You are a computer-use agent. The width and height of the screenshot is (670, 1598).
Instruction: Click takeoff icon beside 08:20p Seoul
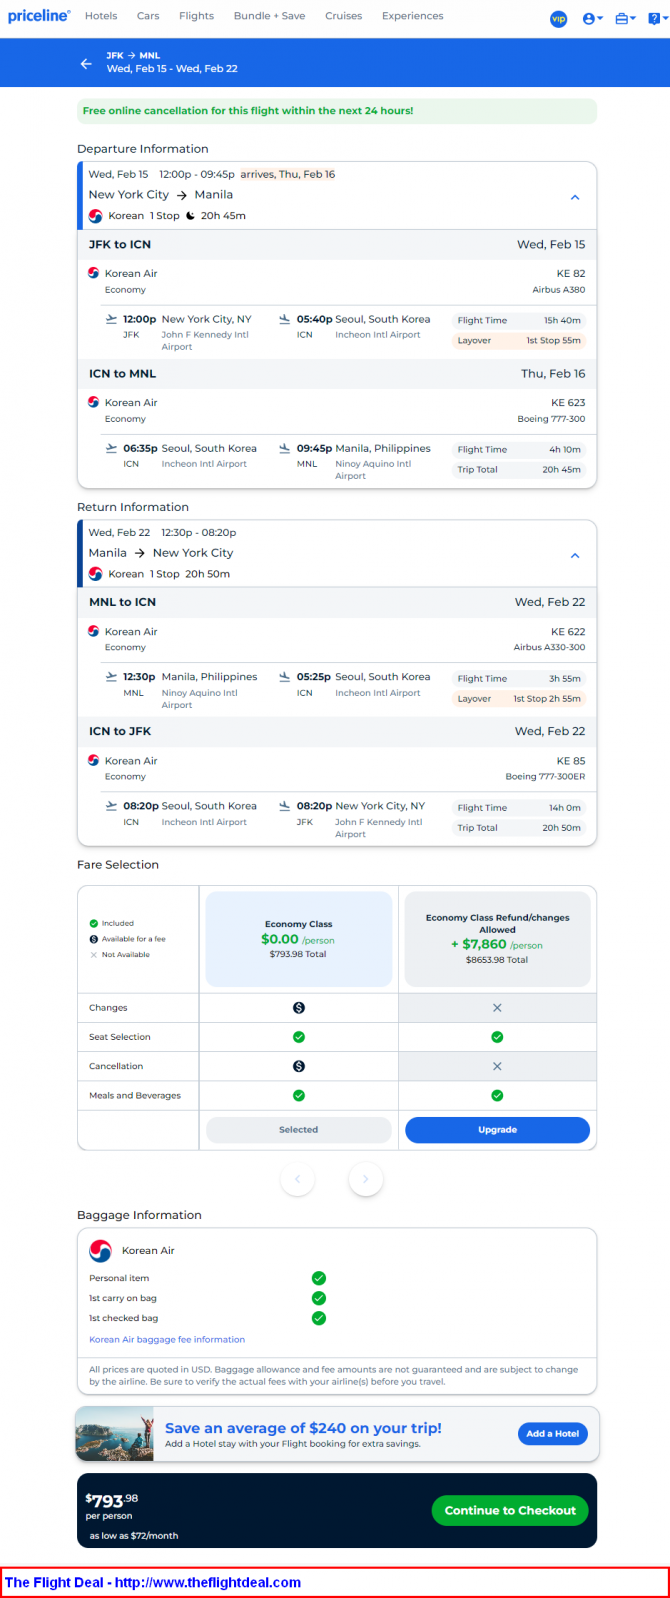111,806
